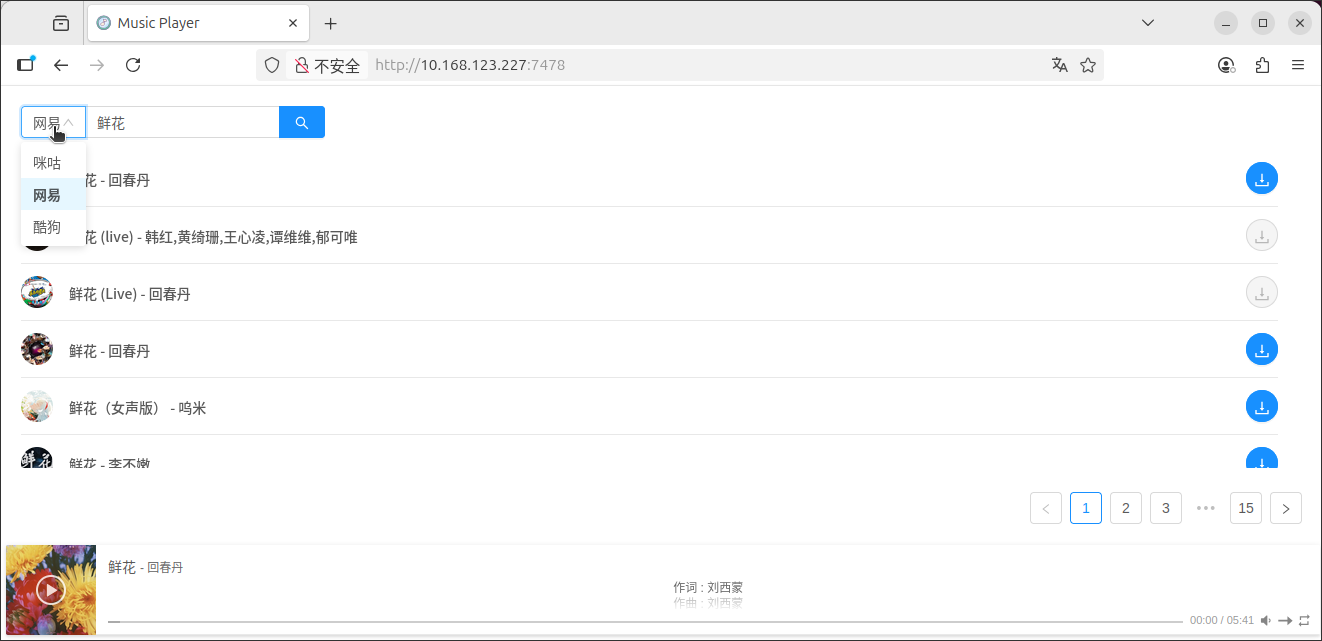Screen dimensions: 1322x641
Task: Click the play order arrow icon
Action: pos(1285,620)
